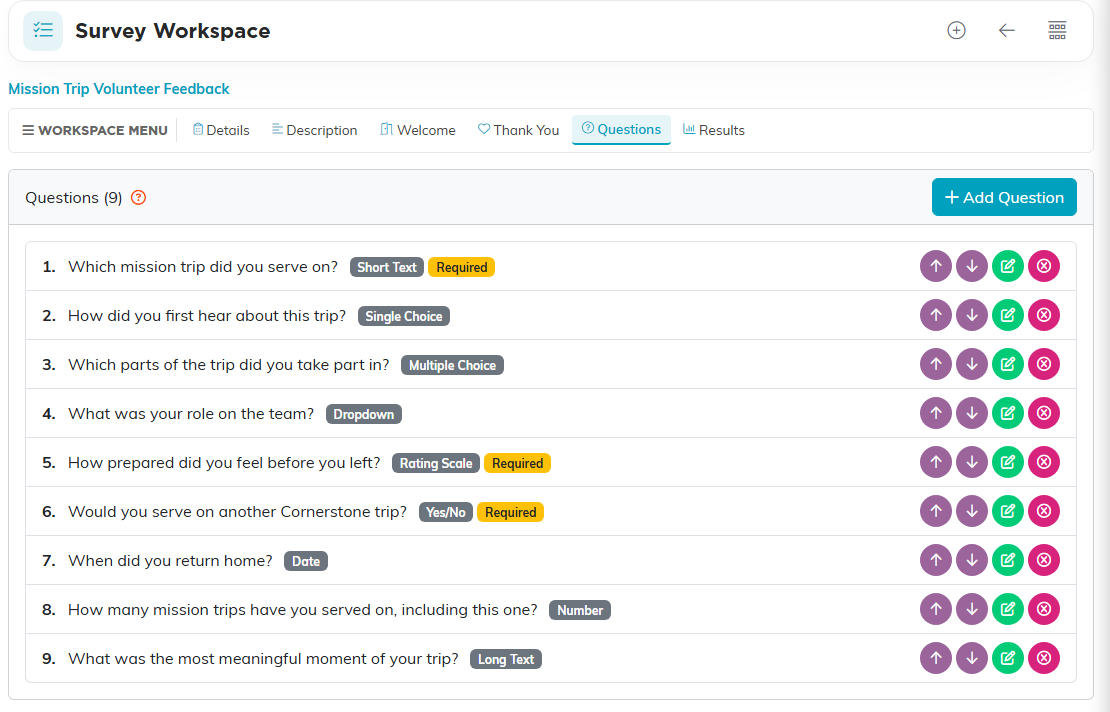
Task: Move question 3 down
Action: (x=972, y=364)
